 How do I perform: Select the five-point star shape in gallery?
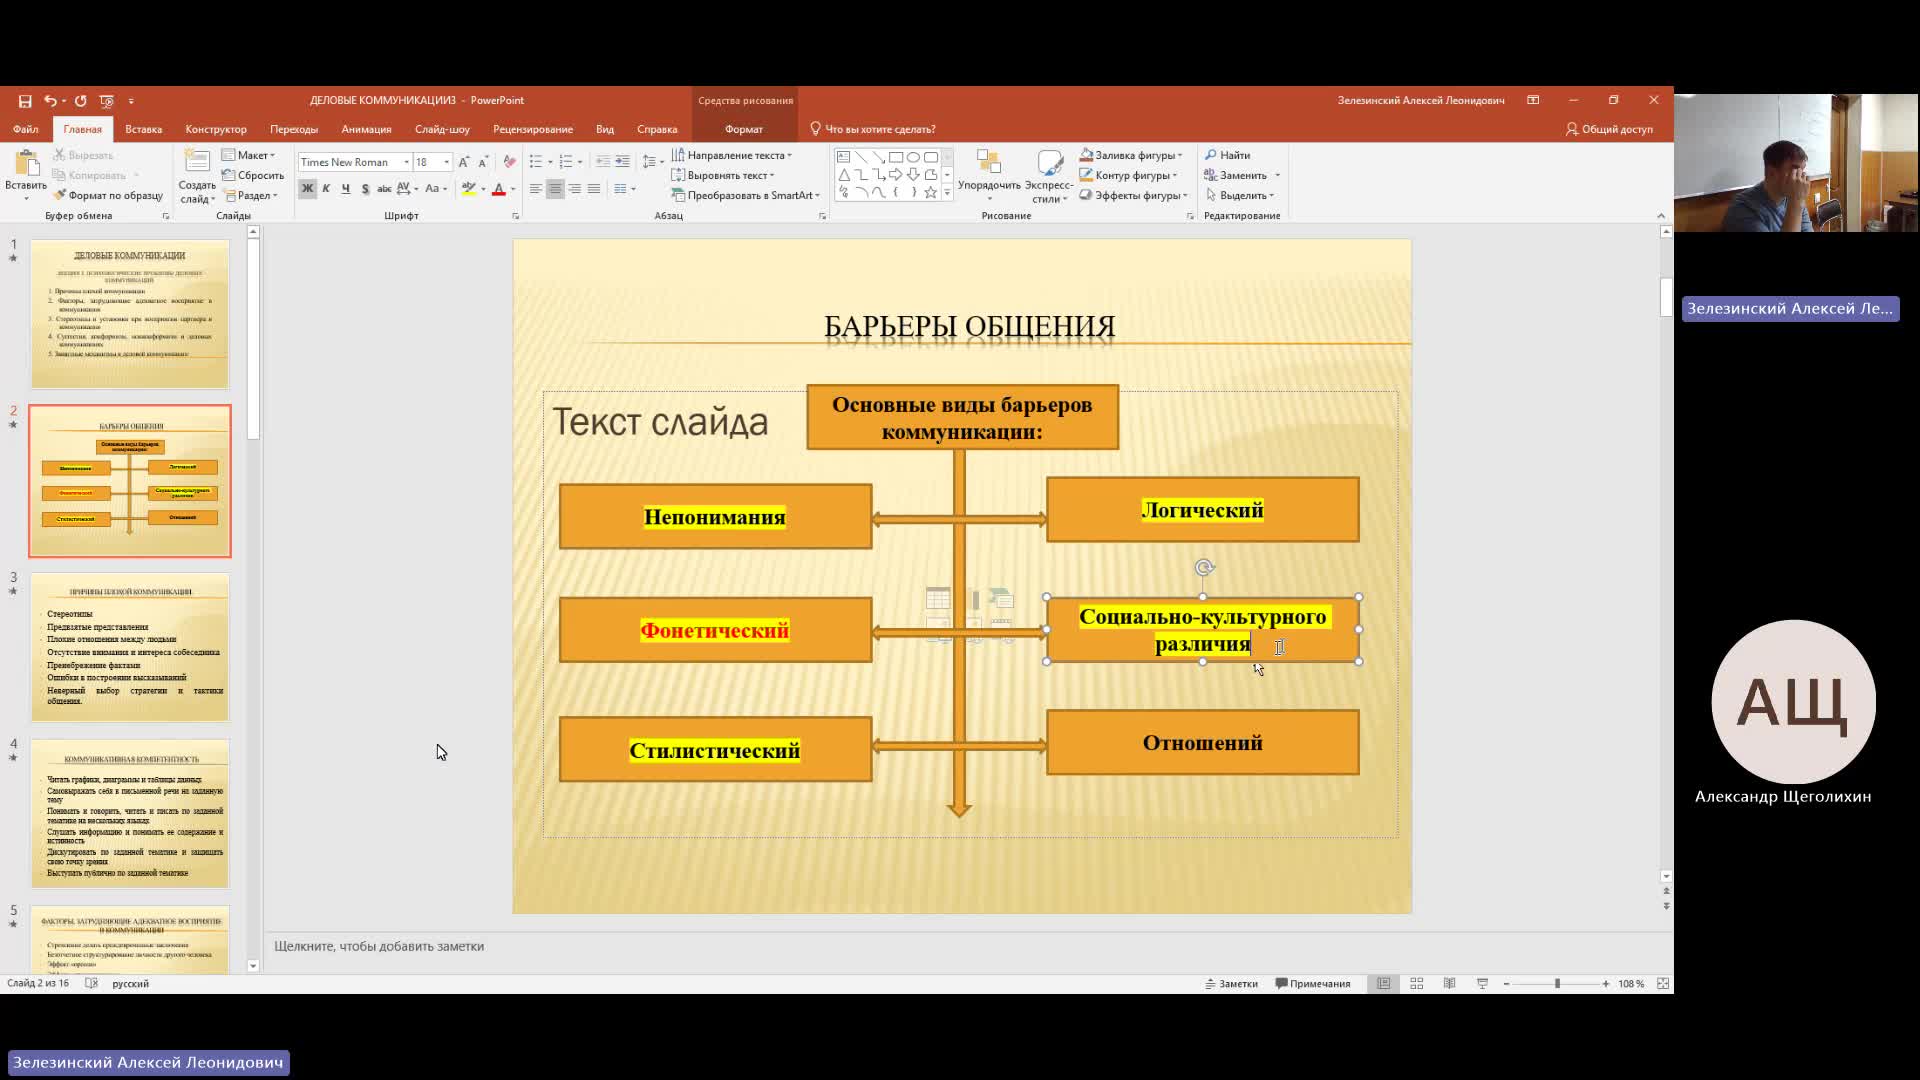click(931, 192)
